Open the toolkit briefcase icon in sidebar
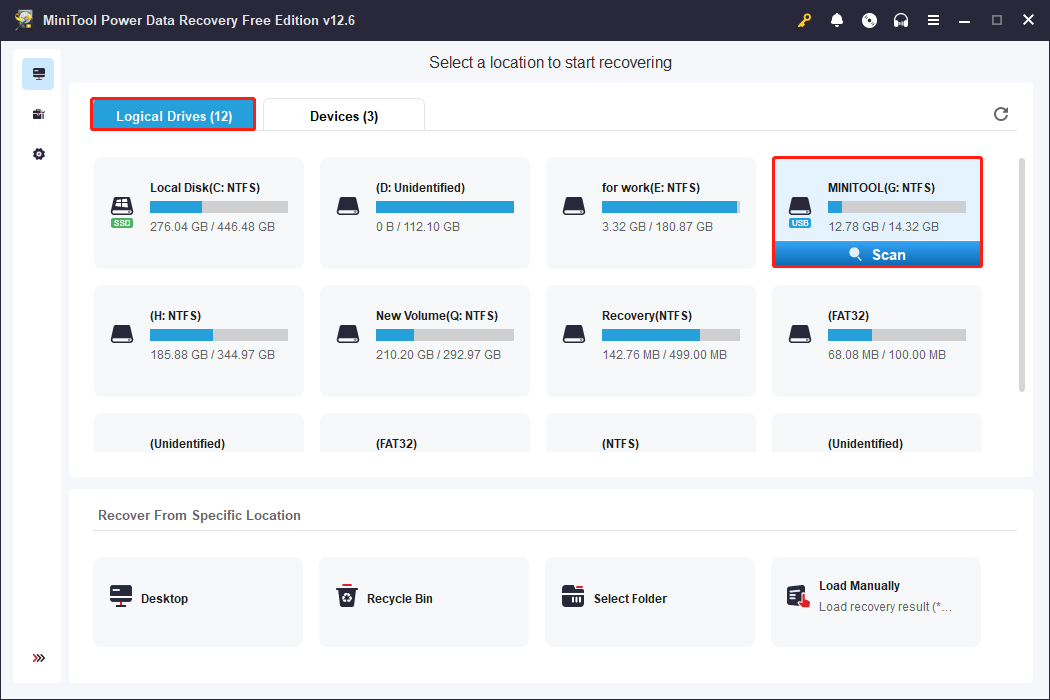 [x=38, y=114]
